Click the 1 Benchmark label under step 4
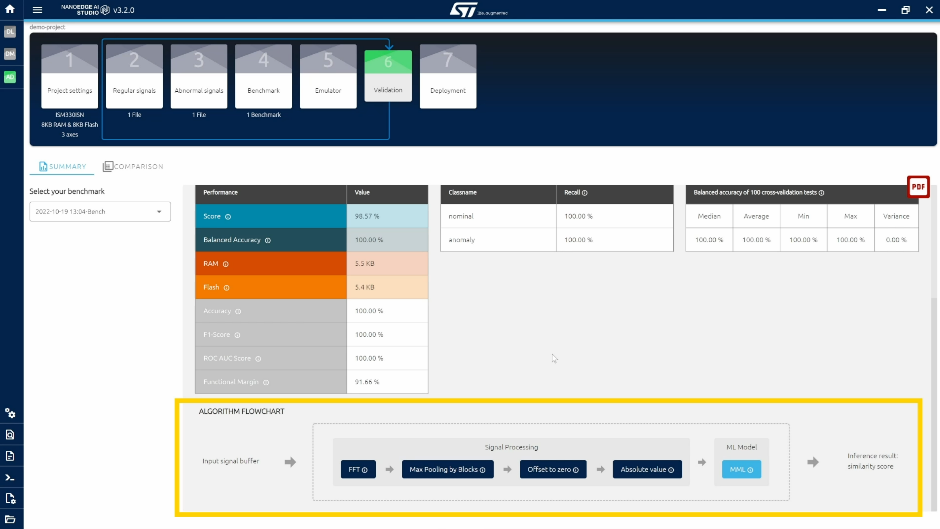This screenshot has height=529, width=940. tap(264, 115)
